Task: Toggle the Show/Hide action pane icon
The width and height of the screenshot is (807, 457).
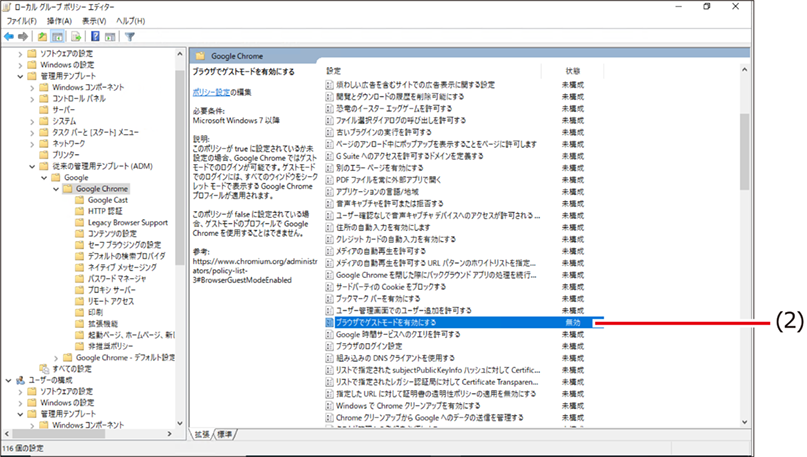Action: [110, 37]
